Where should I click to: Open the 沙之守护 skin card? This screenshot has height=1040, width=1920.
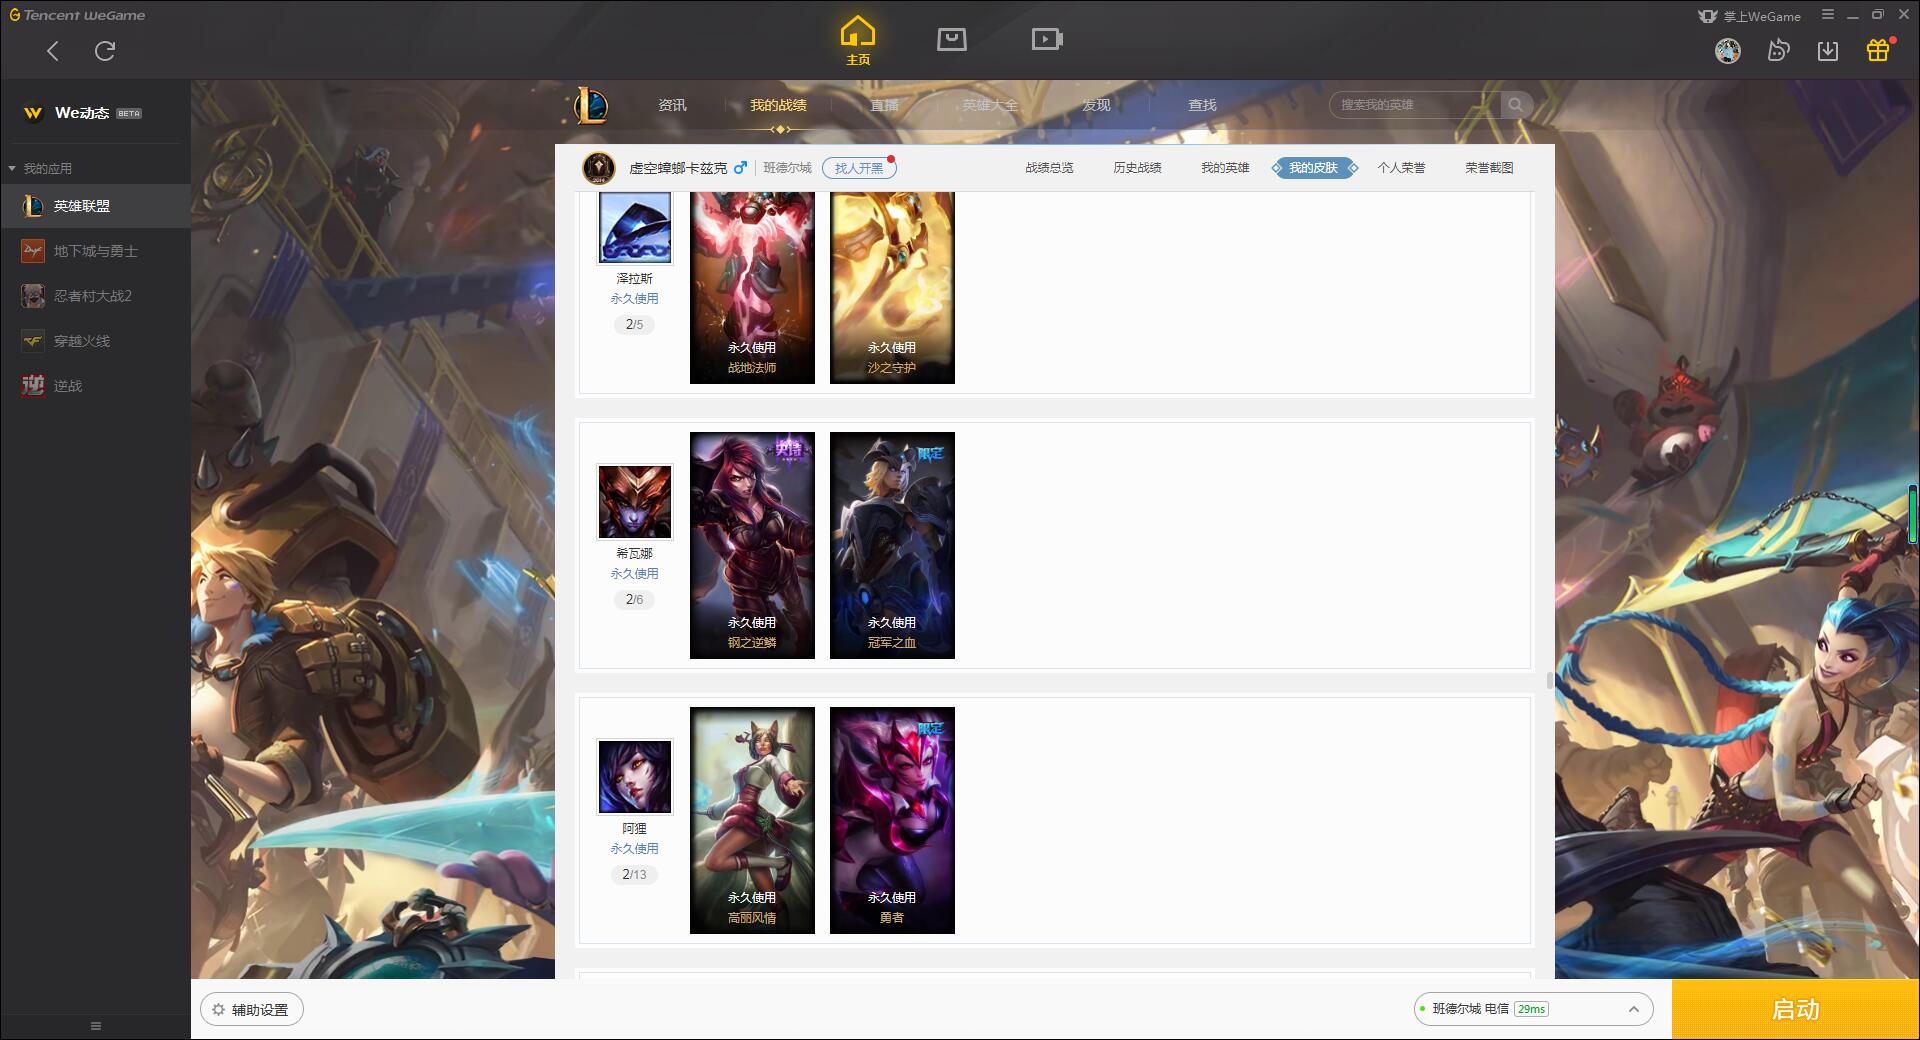click(892, 288)
